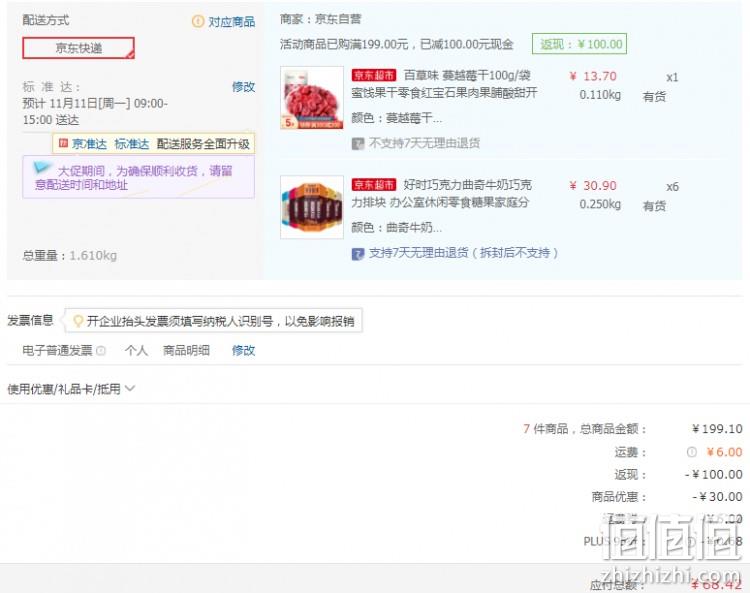
Task: Click 京东超市 tag on 百草味 item
Action: point(374,75)
